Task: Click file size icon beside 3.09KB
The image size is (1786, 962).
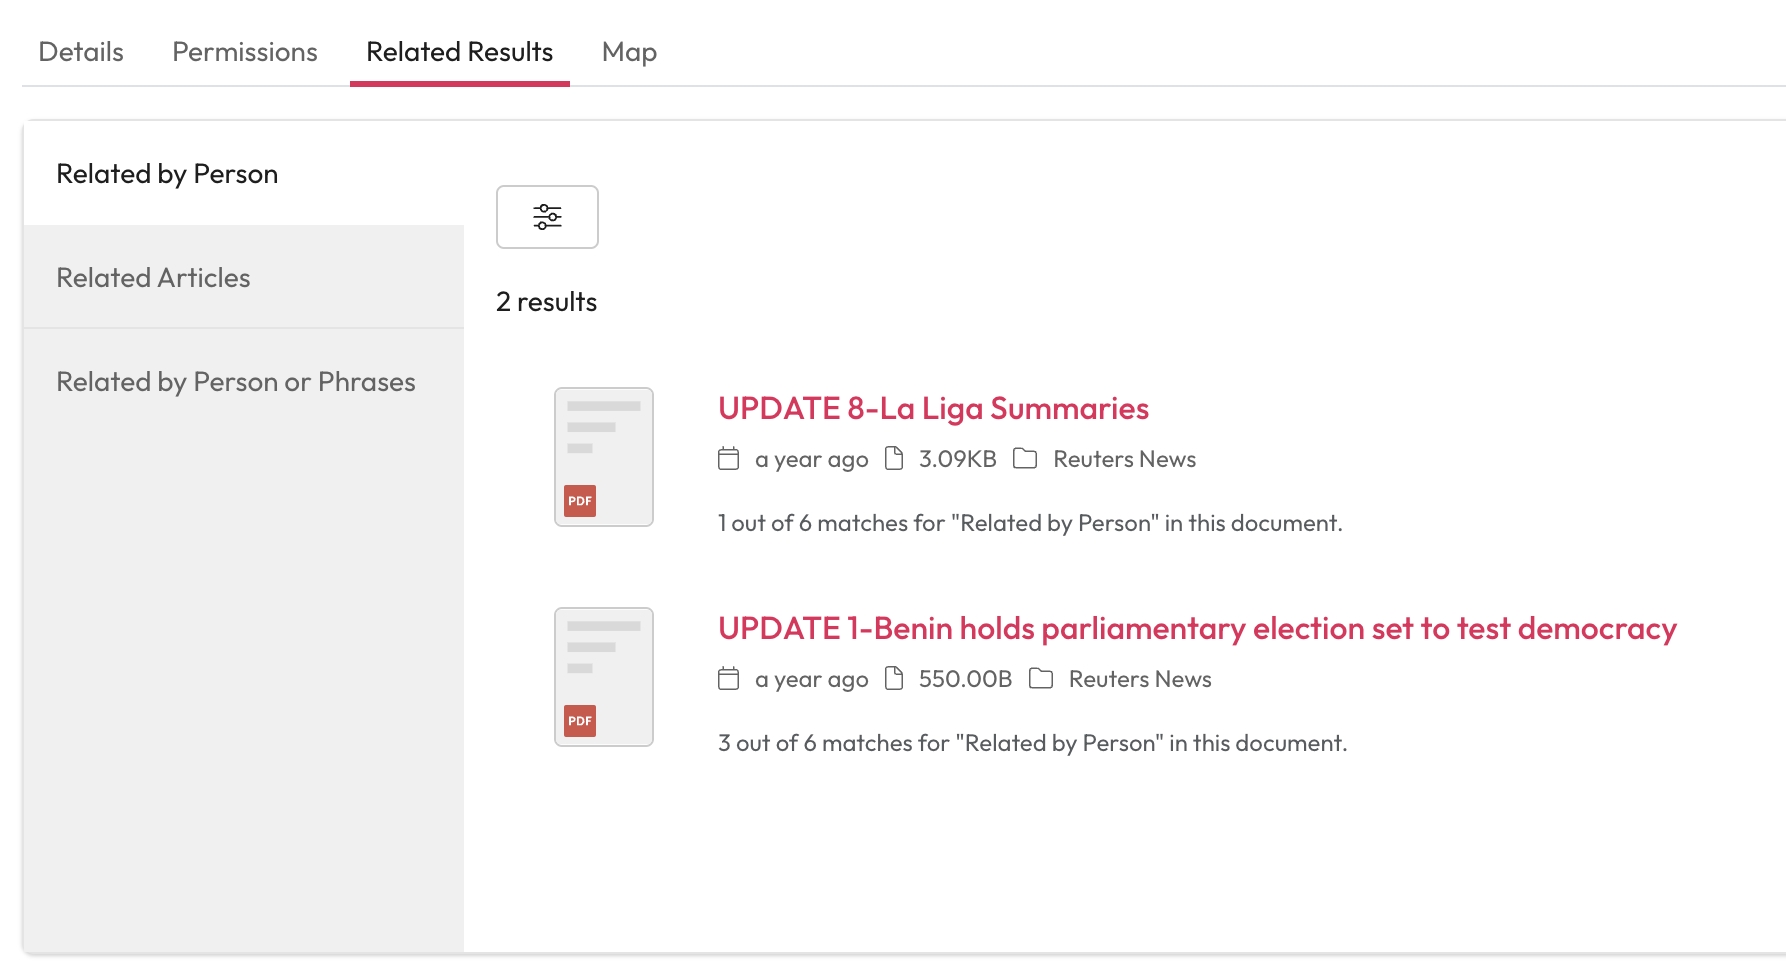Action: click(x=894, y=459)
